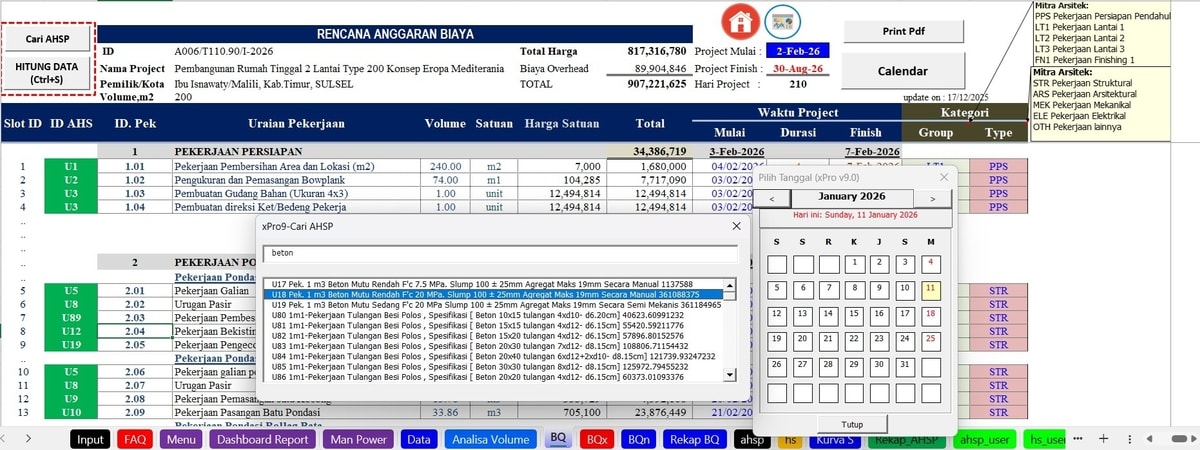Pick day 18 in the calendar
The height and width of the screenshot is (450, 1200).
(x=930, y=315)
